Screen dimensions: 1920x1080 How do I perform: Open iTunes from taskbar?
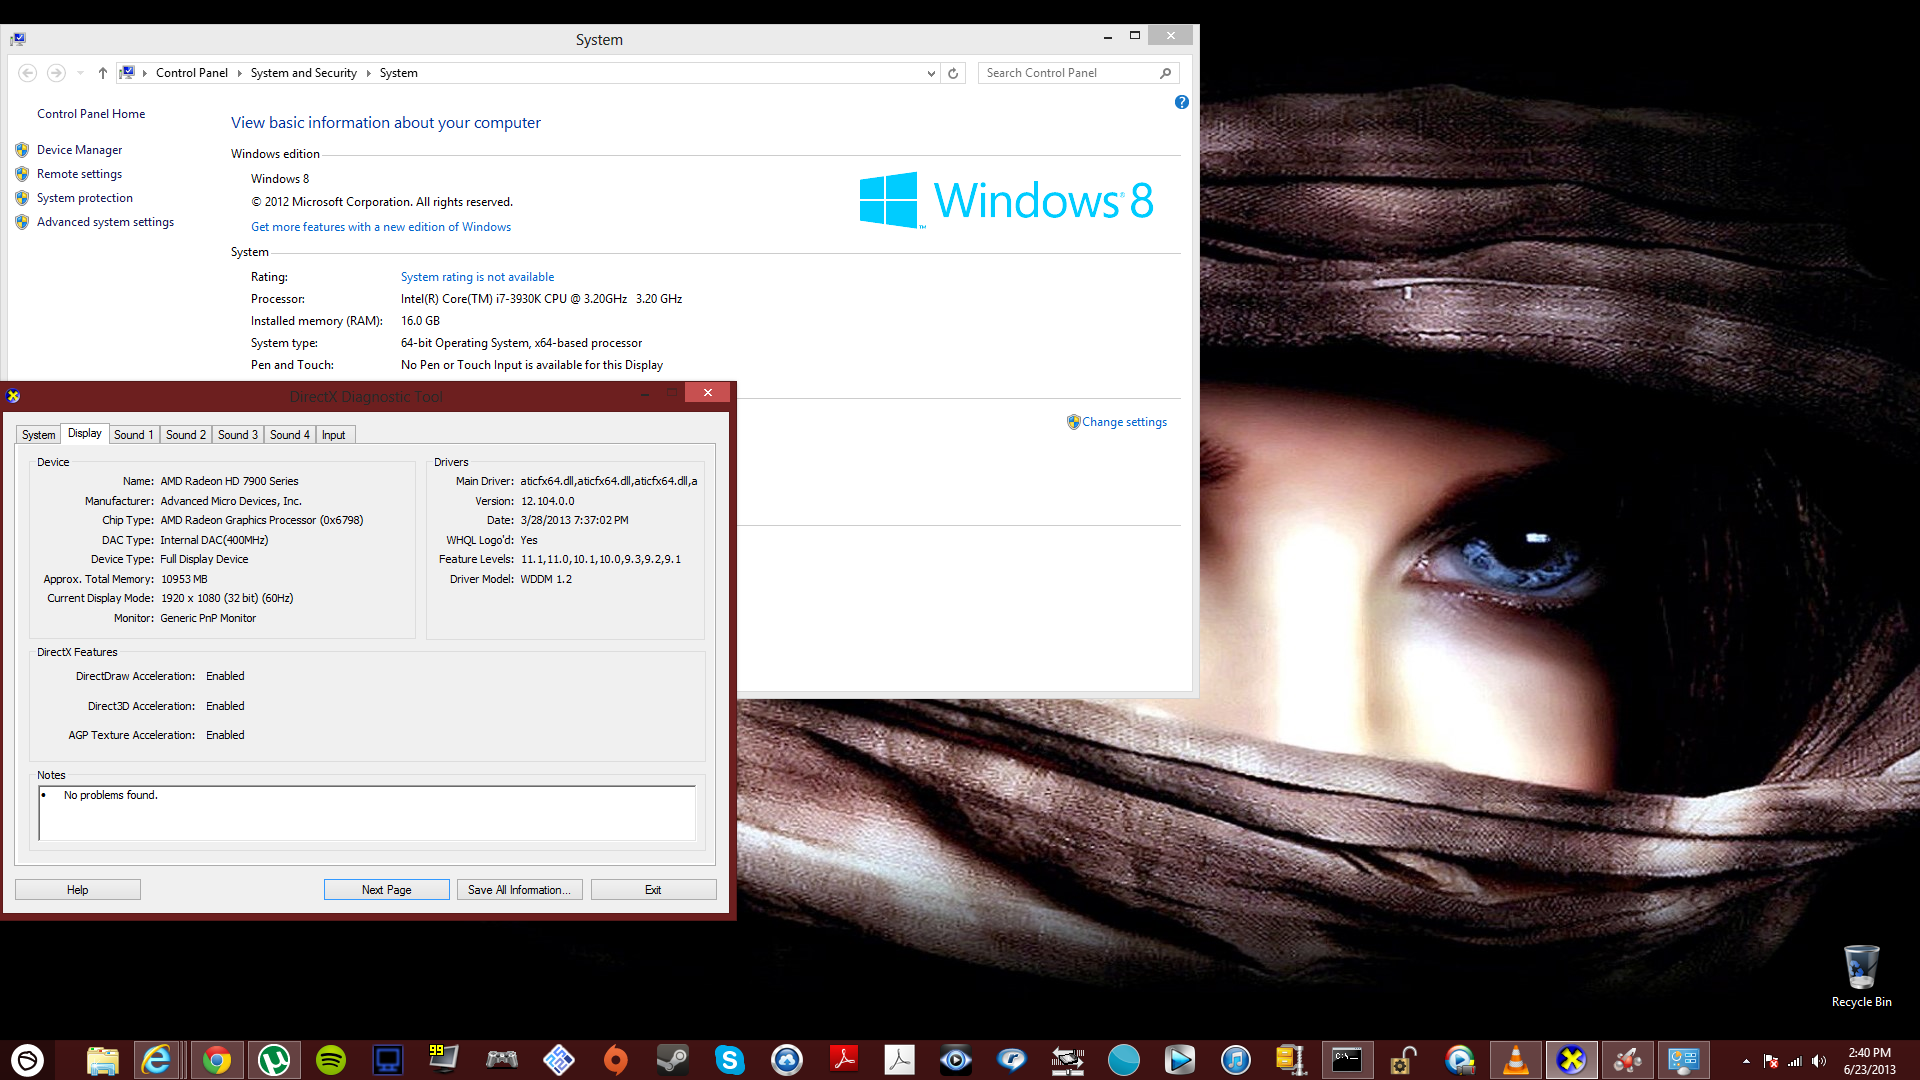(1236, 1060)
